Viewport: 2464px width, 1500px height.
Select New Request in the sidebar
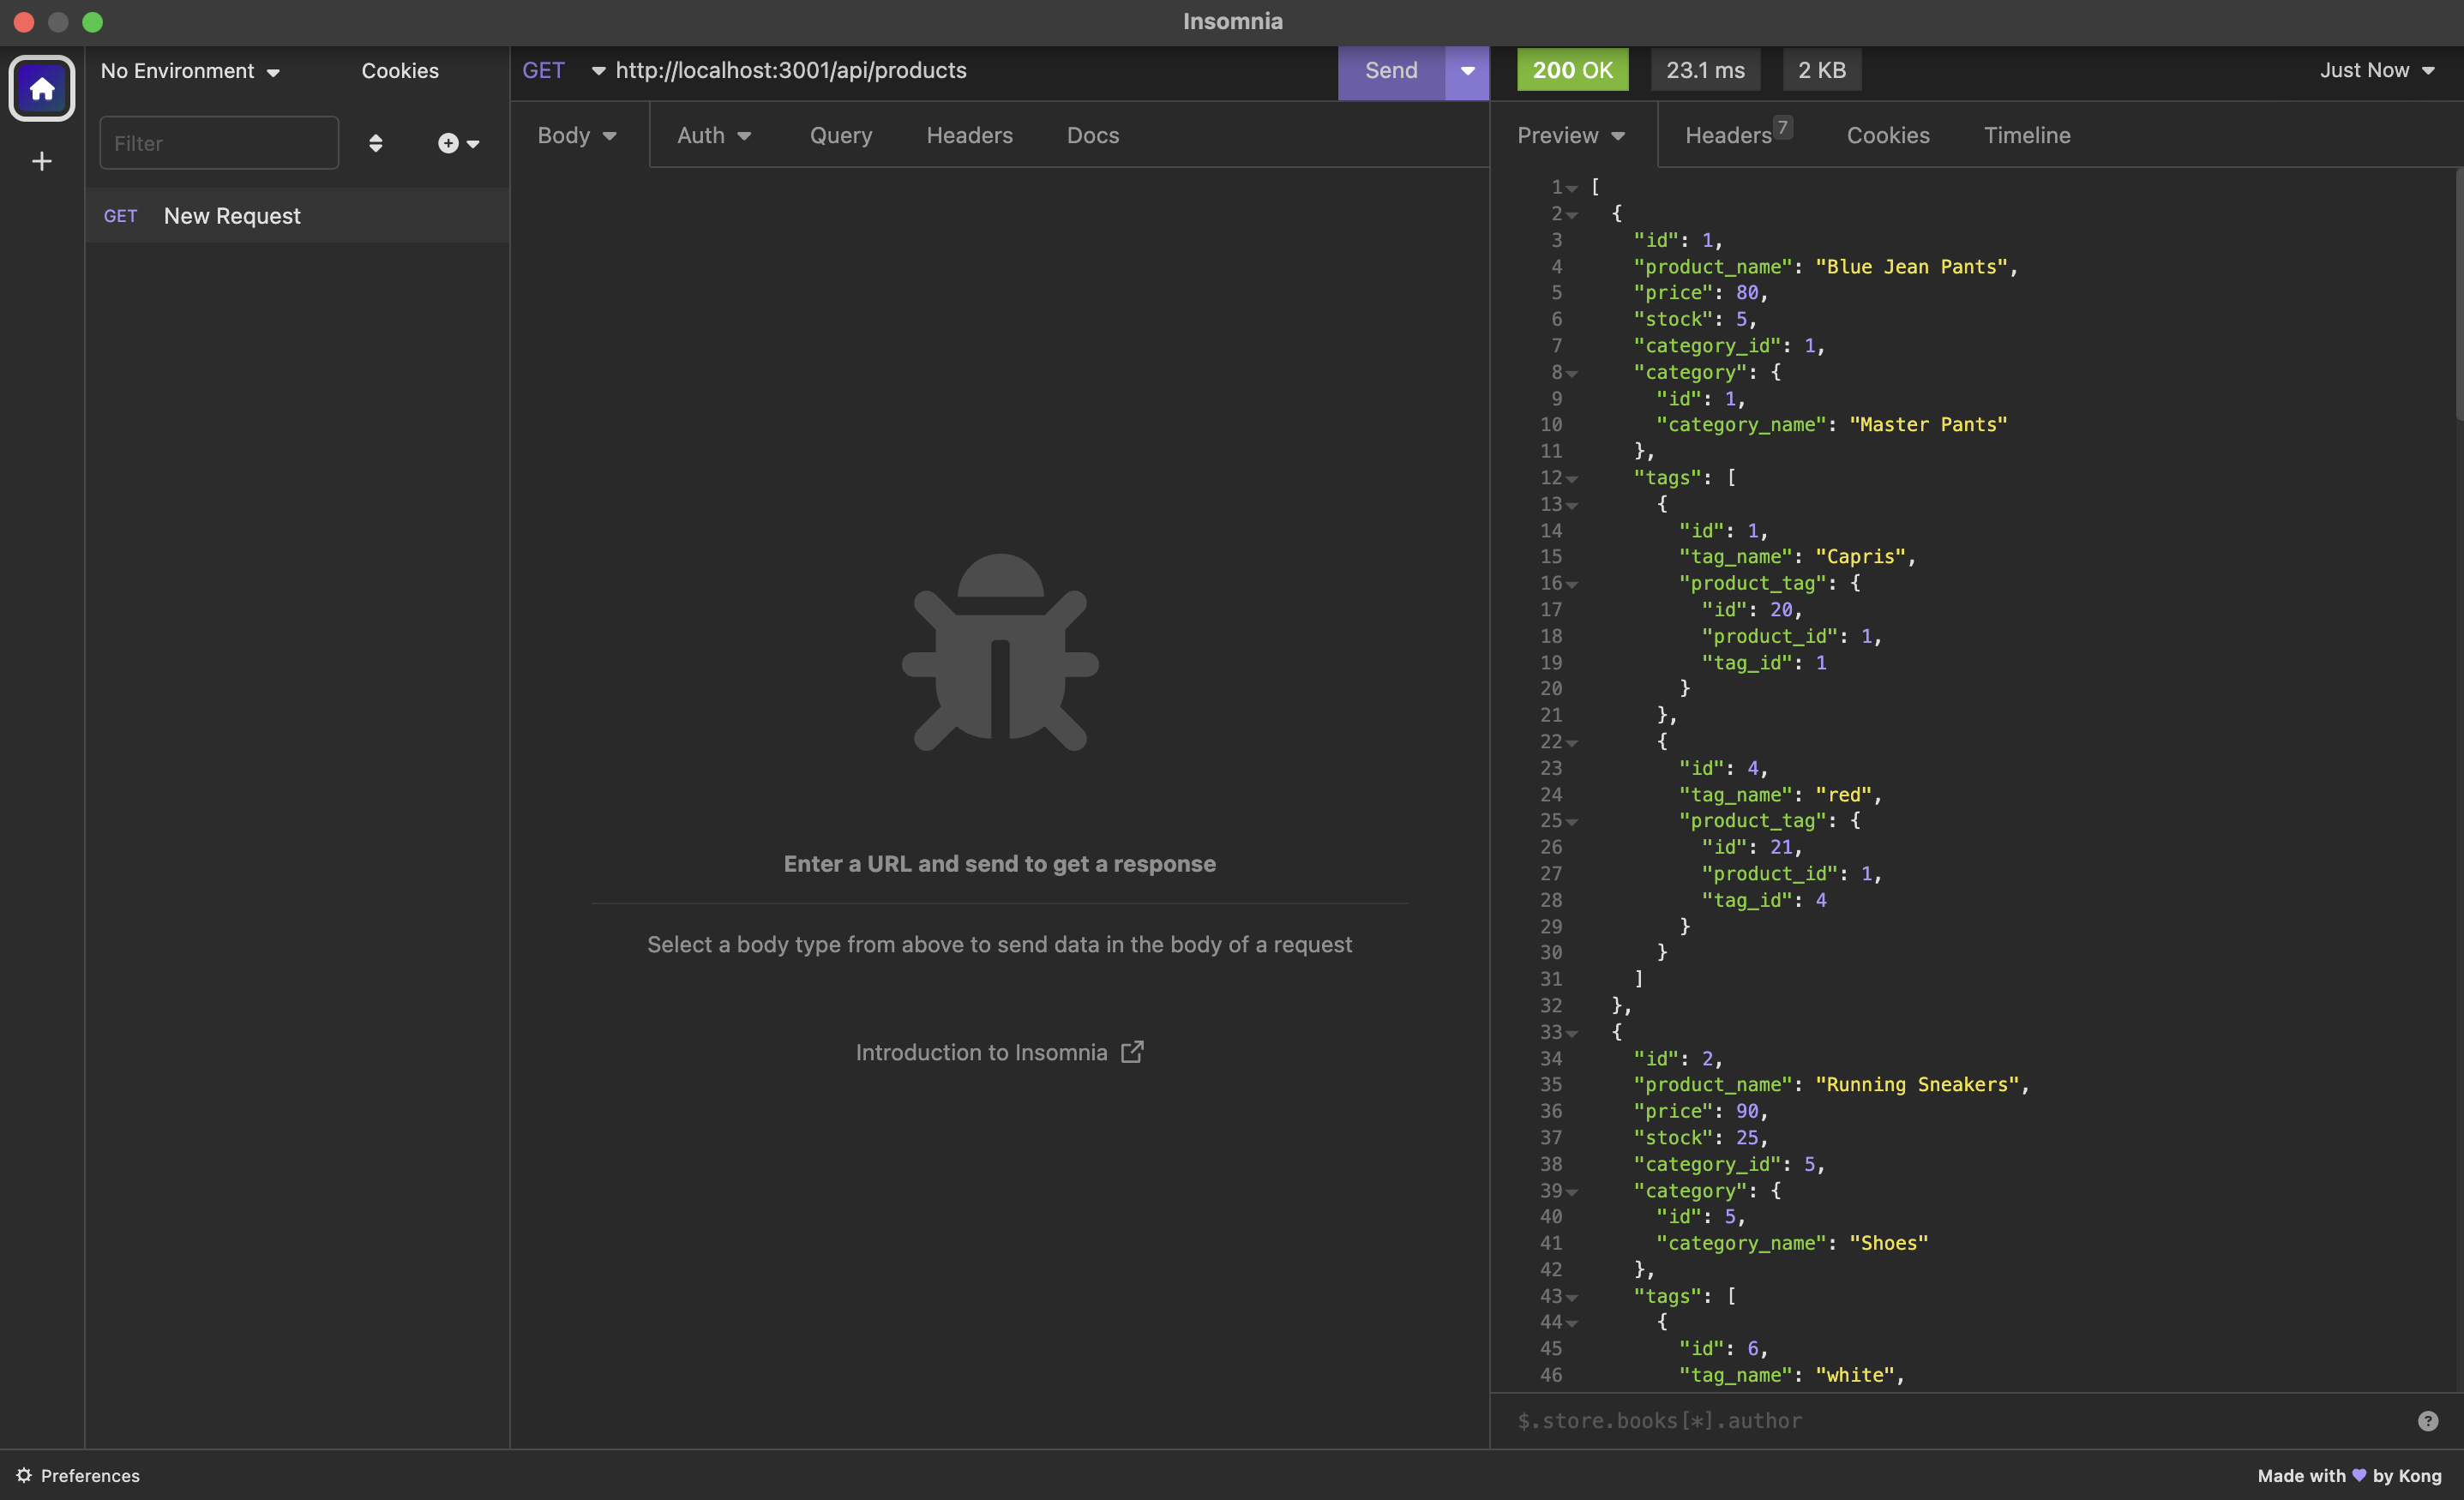pyautogui.click(x=231, y=215)
